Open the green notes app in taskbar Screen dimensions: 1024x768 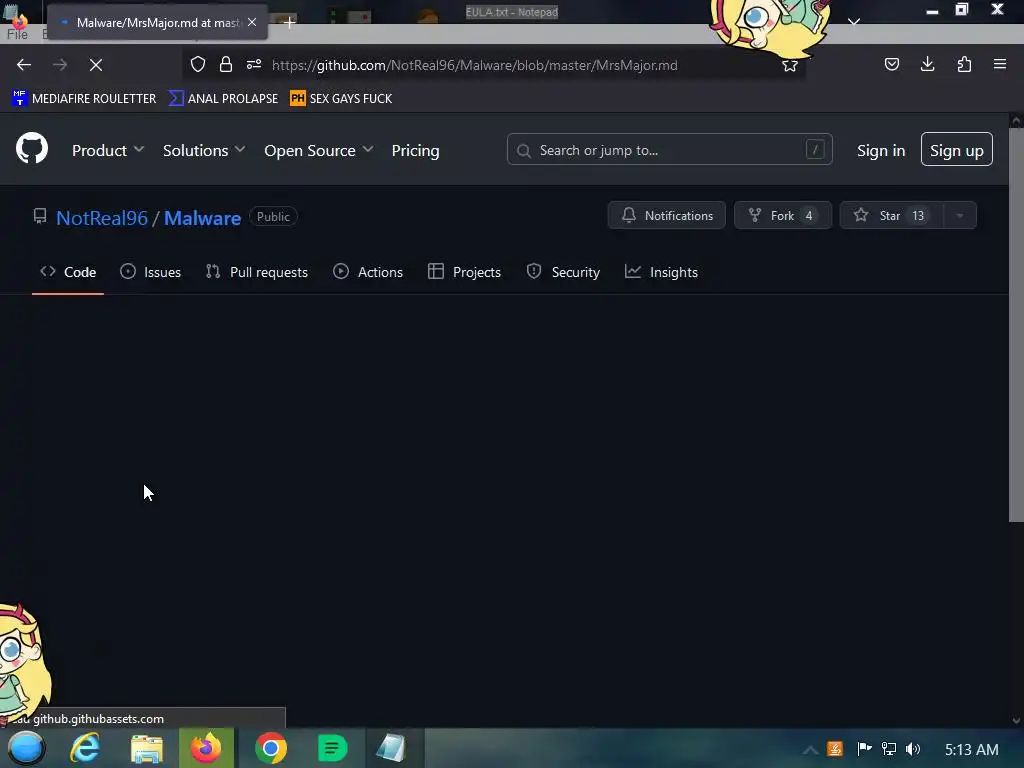(332, 748)
